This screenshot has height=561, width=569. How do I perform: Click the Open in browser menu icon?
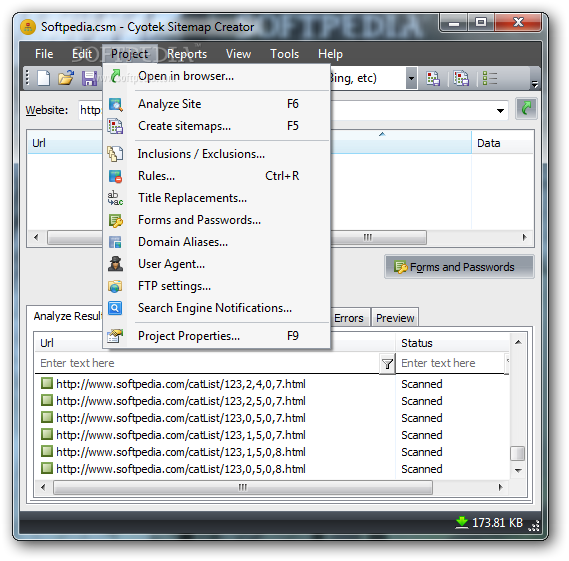click(115, 76)
